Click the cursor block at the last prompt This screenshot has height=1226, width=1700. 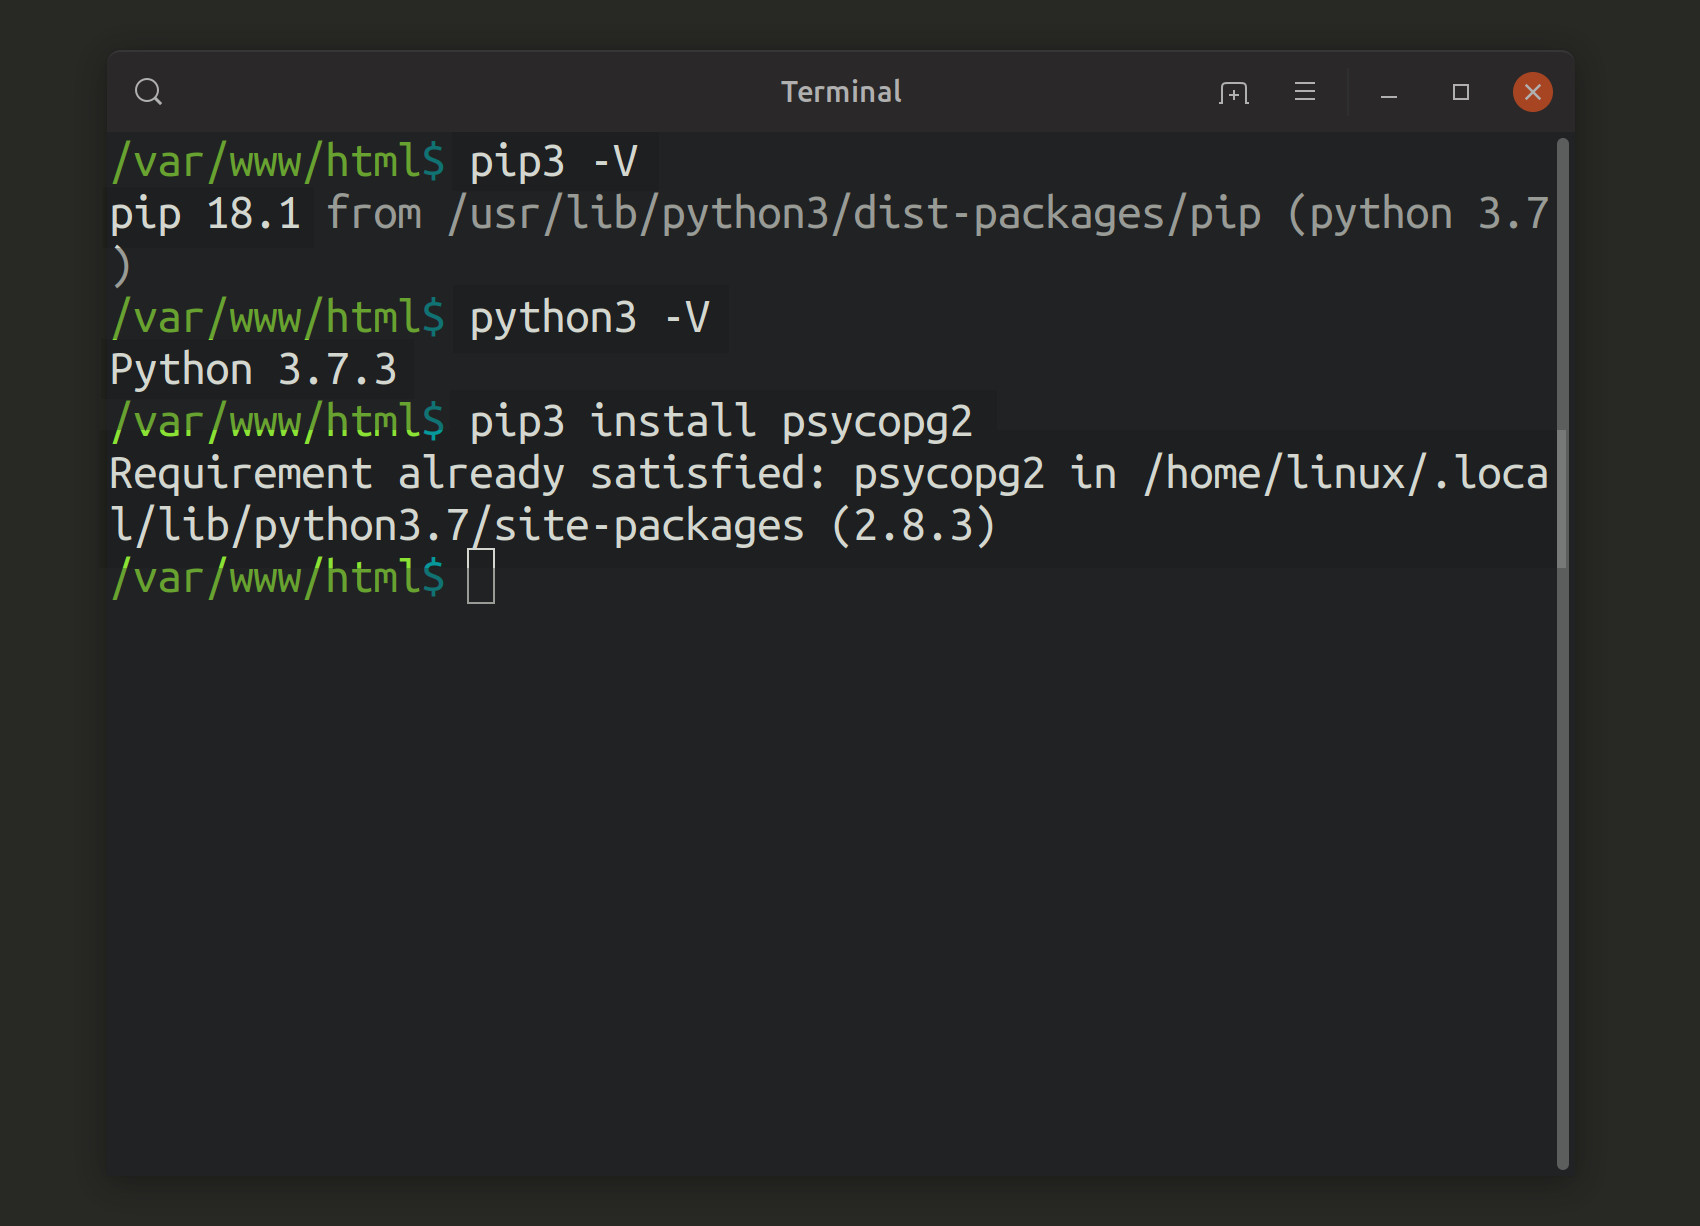click(x=481, y=577)
